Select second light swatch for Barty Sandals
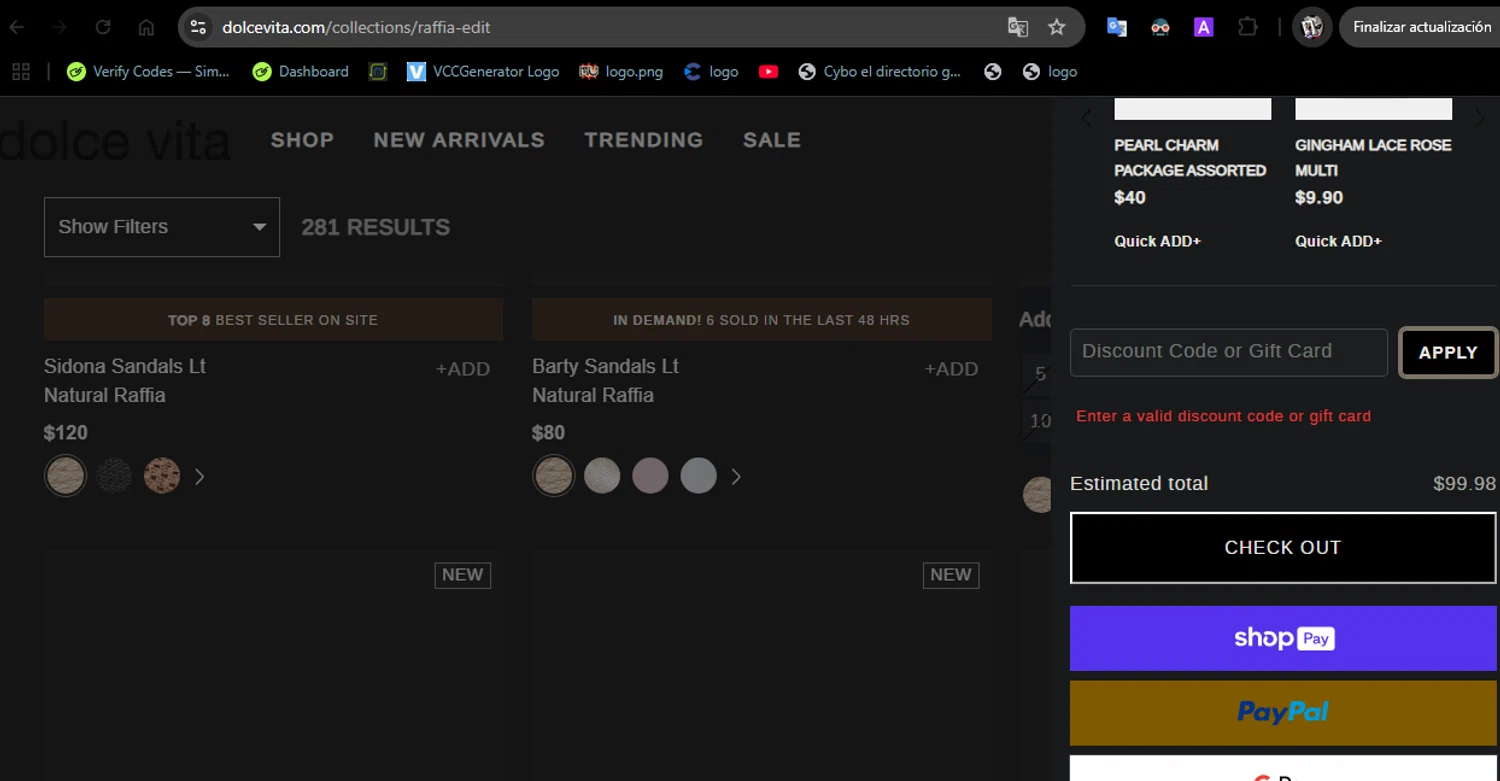The height and width of the screenshot is (781, 1500). (602, 476)
